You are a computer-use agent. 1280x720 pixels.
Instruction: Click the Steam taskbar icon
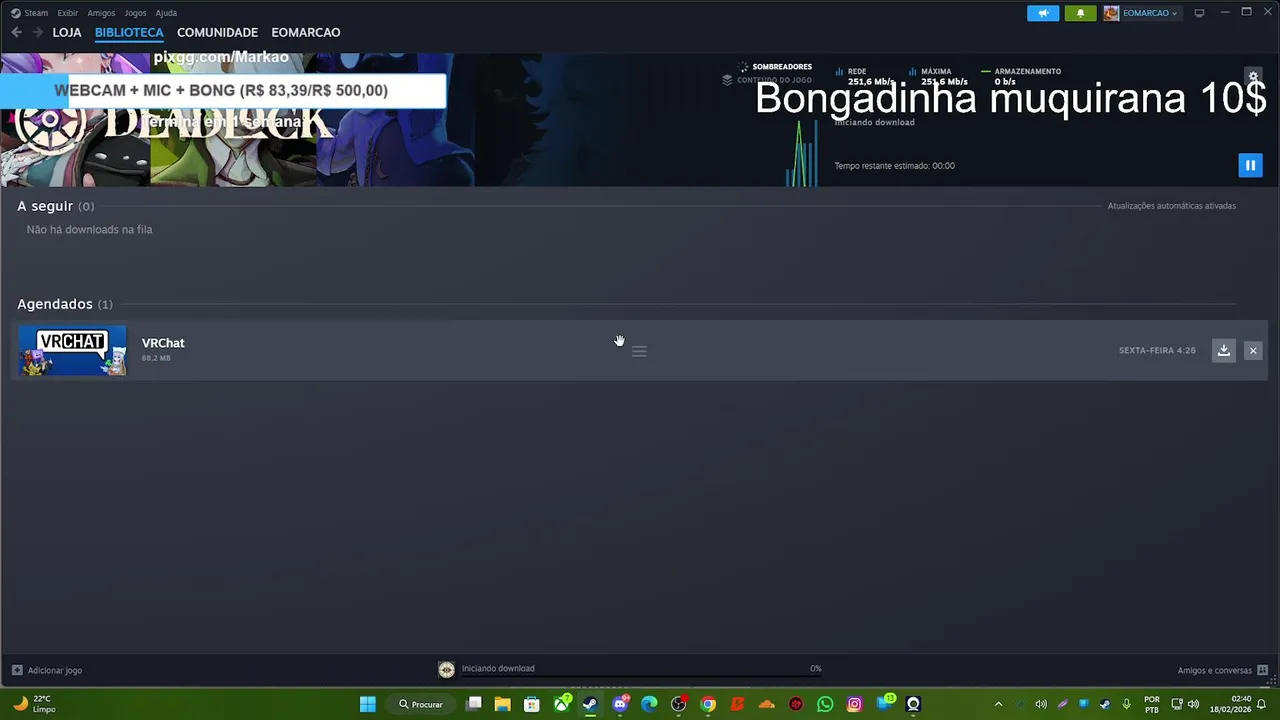tap(591, 704)
